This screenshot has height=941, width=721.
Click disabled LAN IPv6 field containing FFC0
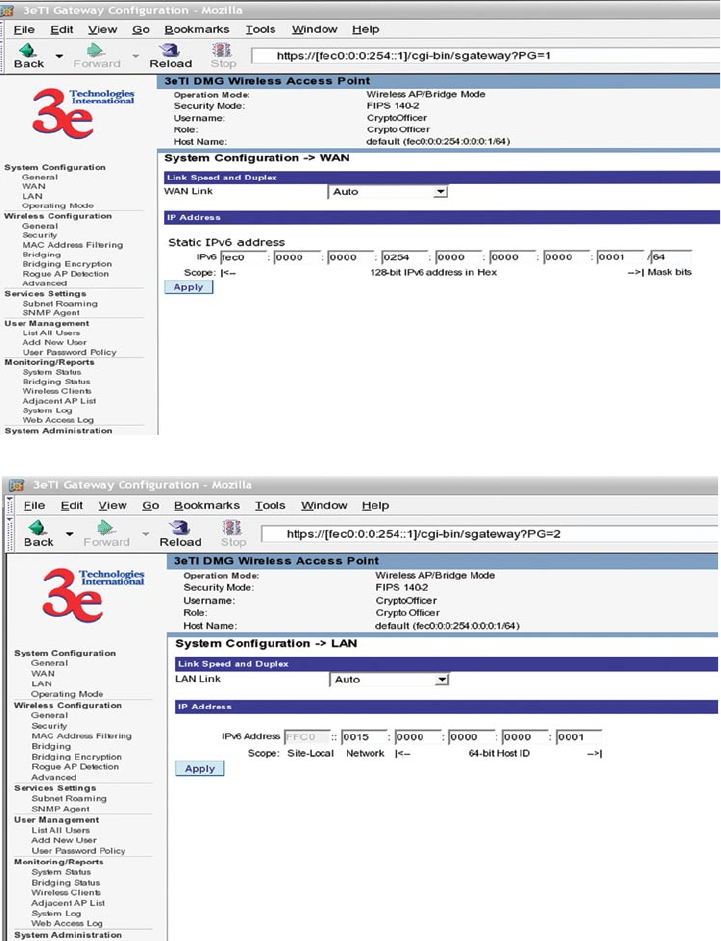pos(307,736)
